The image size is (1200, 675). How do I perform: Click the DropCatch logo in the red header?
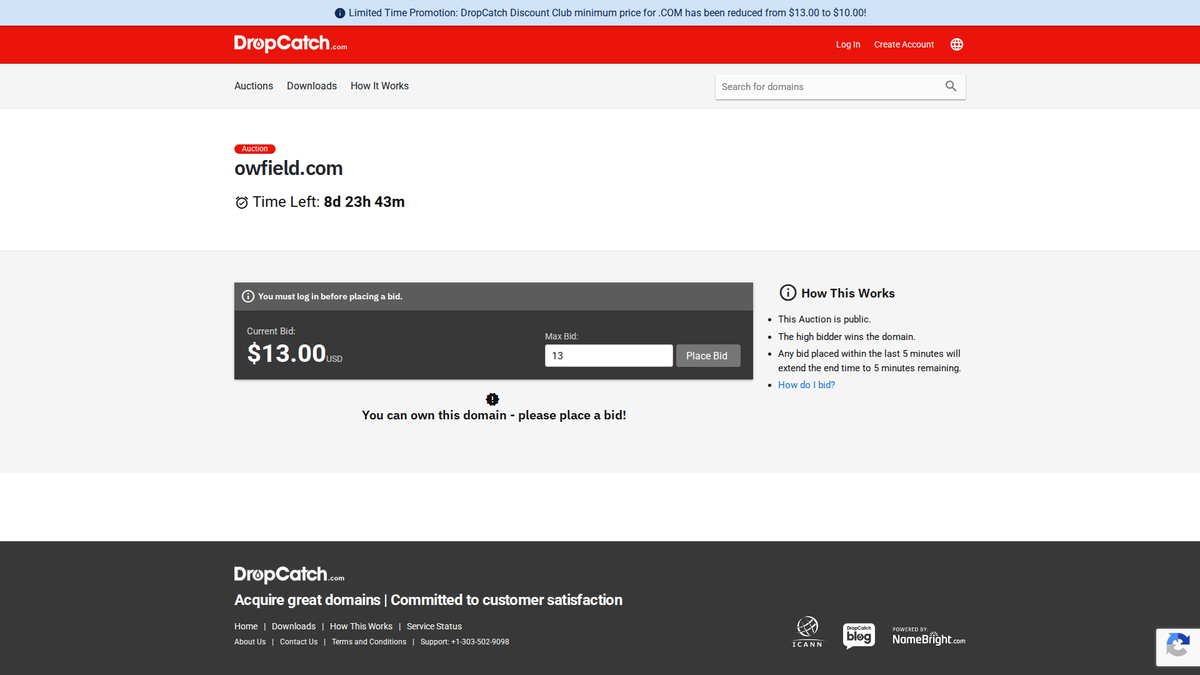point(291,44)
